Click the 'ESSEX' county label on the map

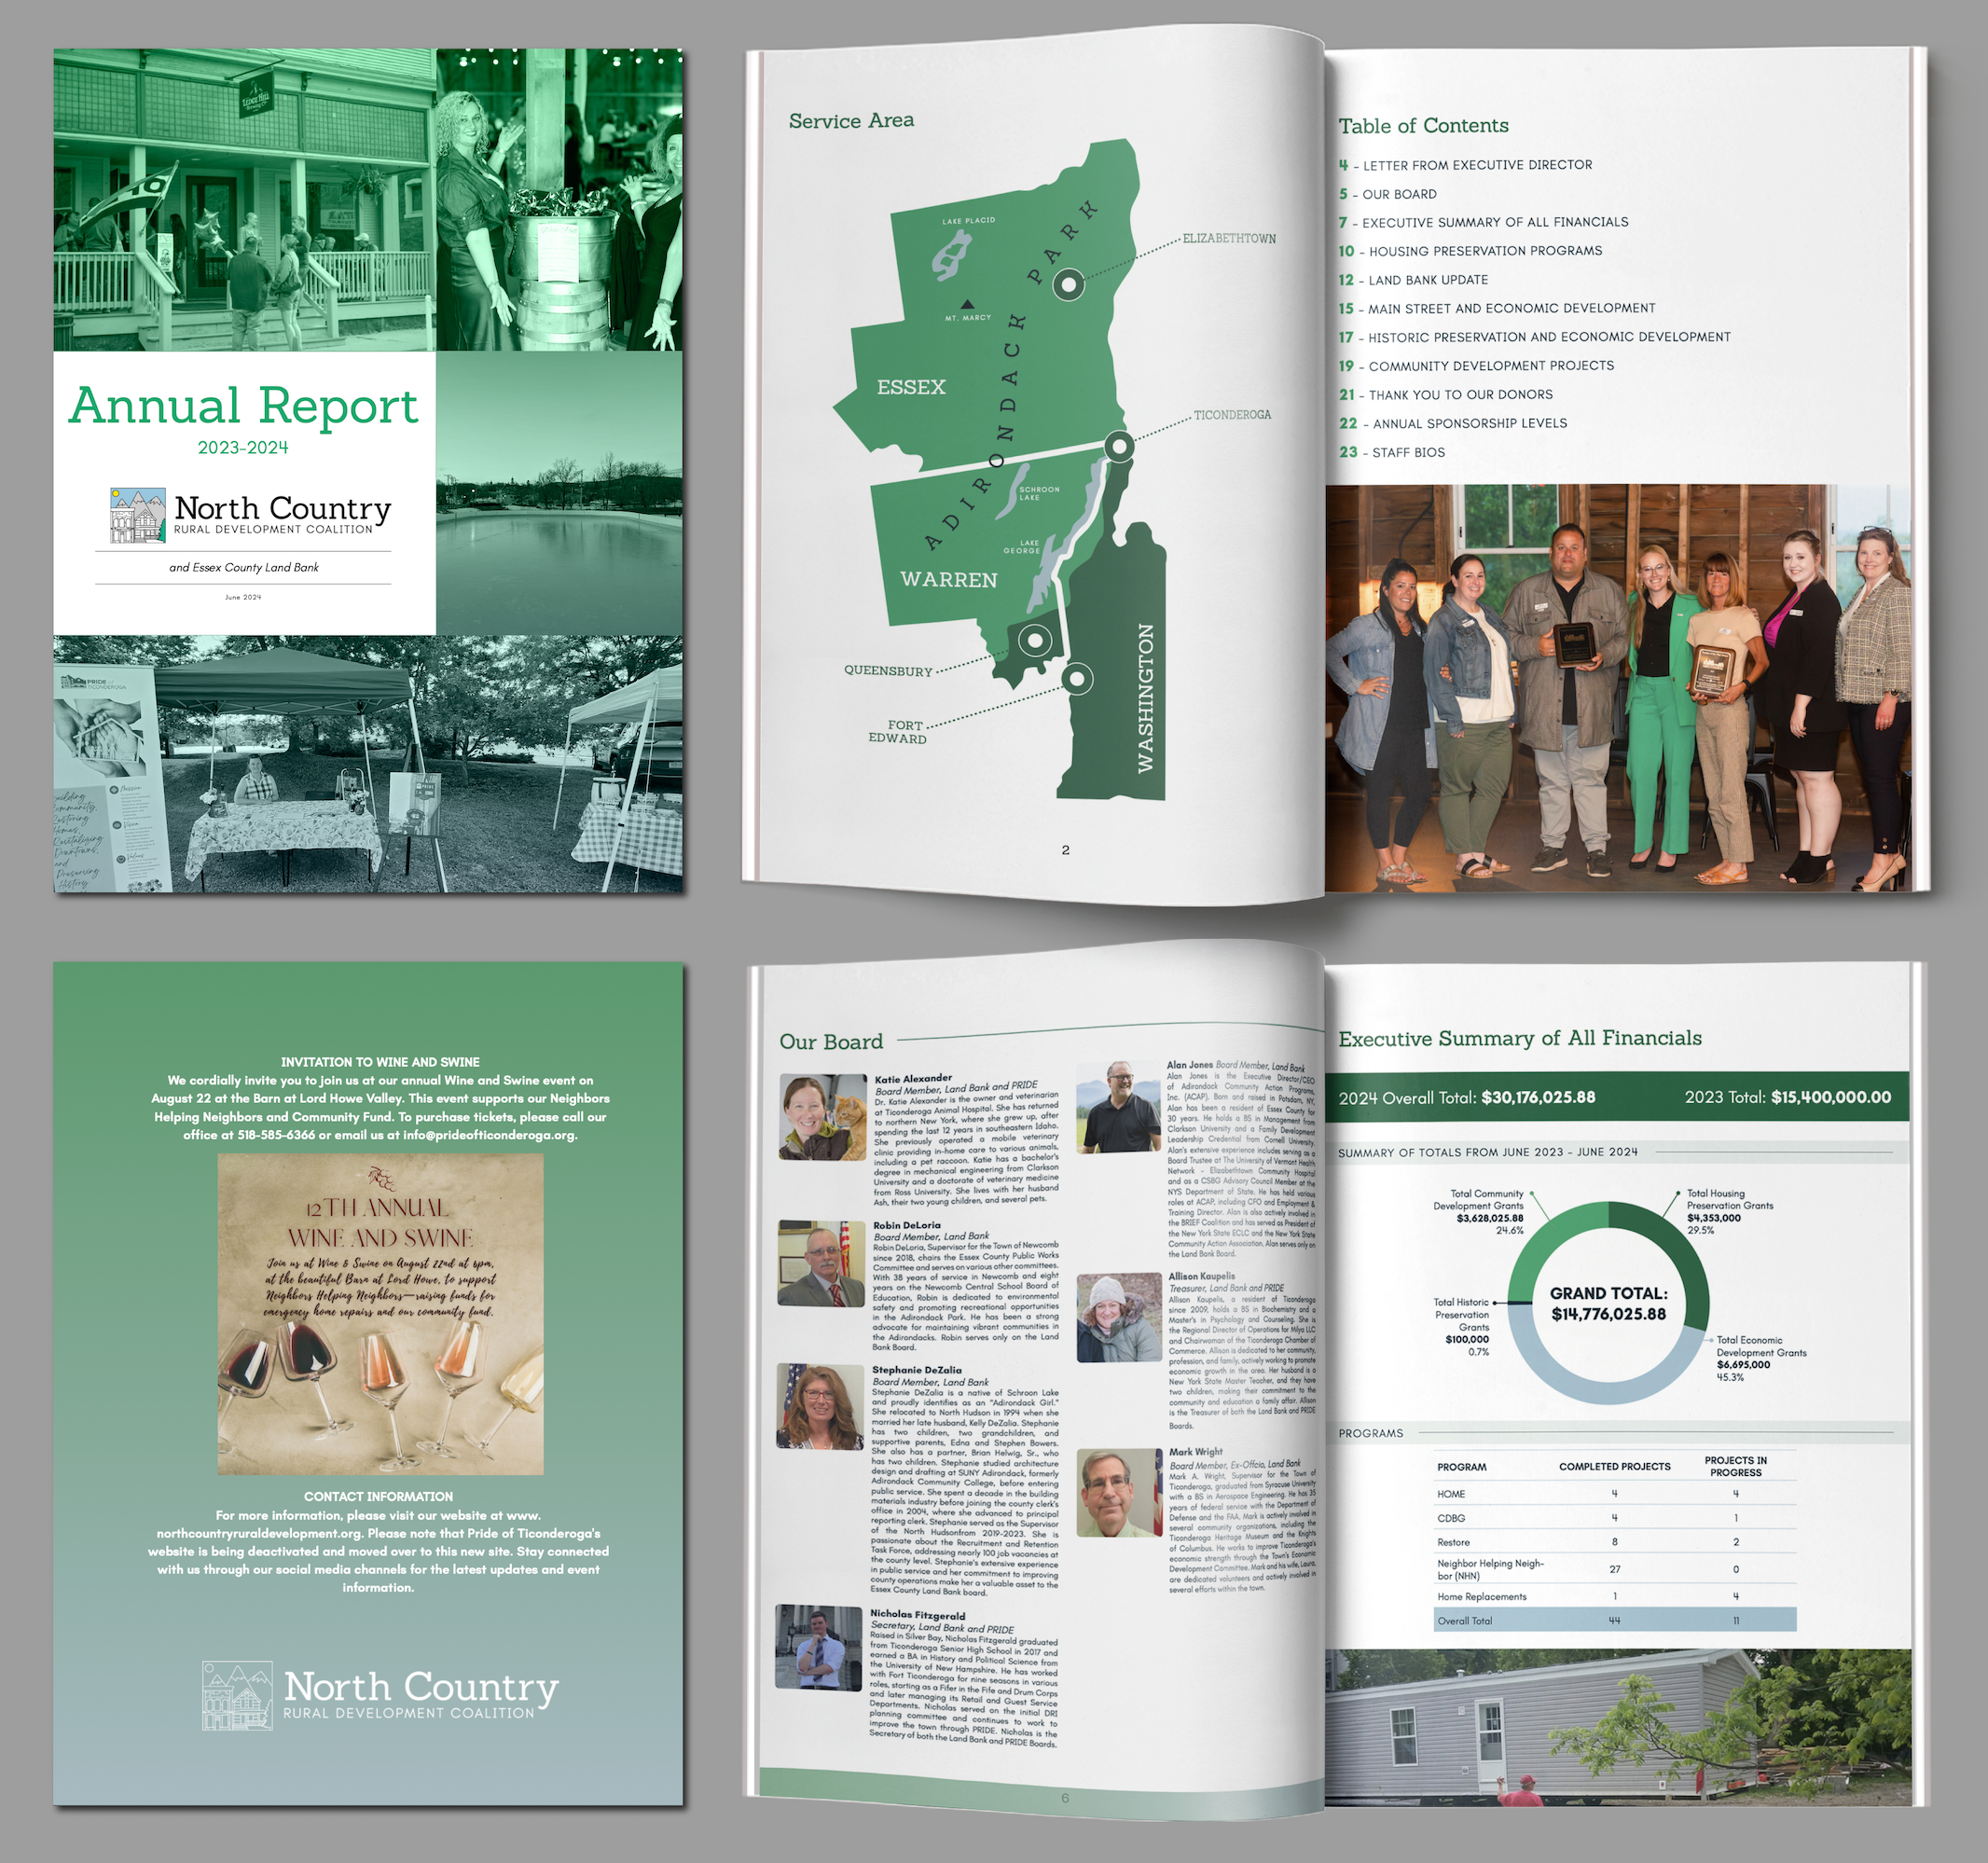[911, 387]
